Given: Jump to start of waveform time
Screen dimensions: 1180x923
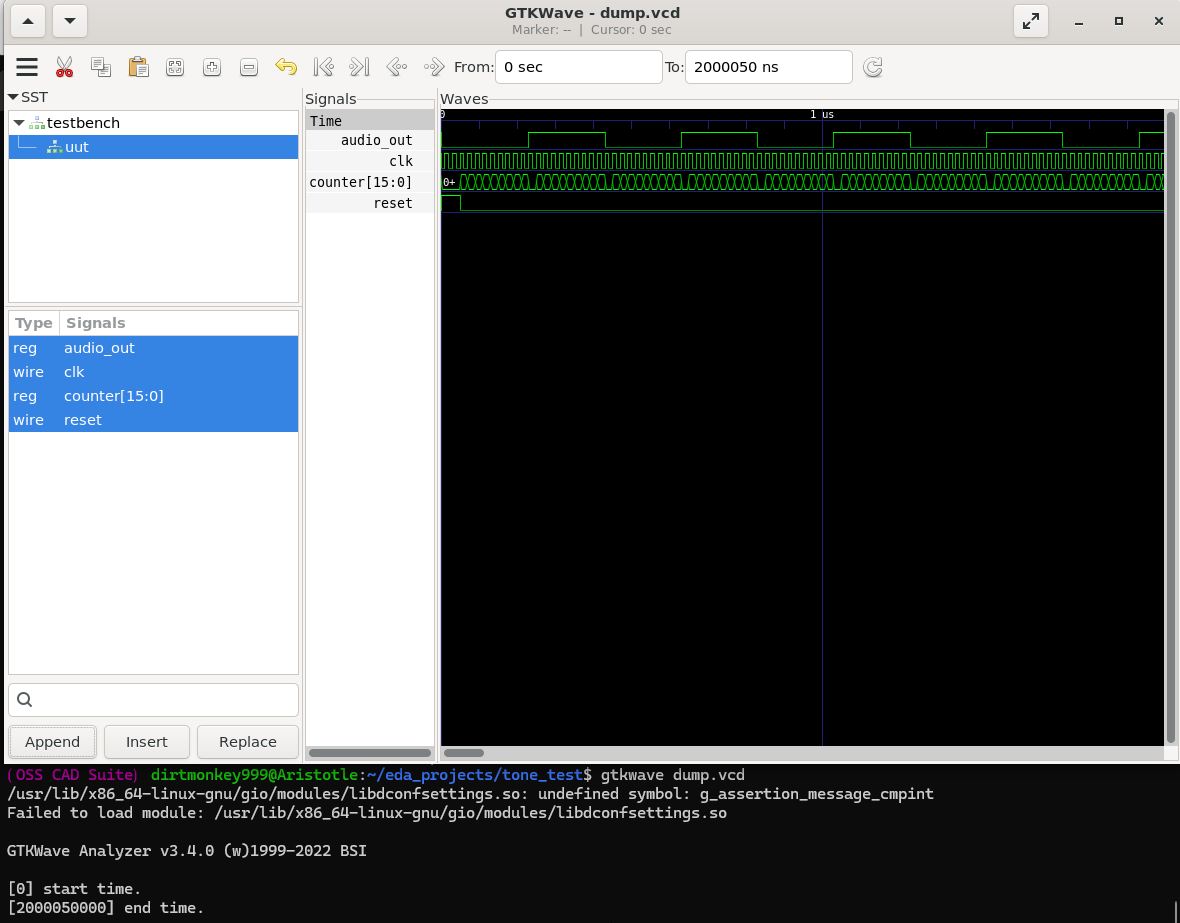Looking at the screenshot, I should click(323, 67).
